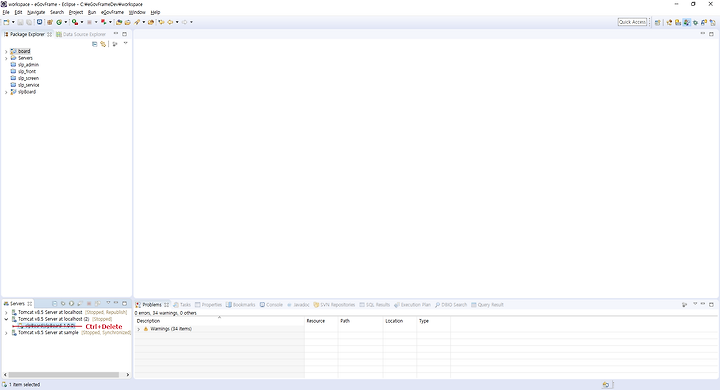Toggle Link with Editor in Package Explorer
Screen dimensions: 720x390
pos(103,44)
